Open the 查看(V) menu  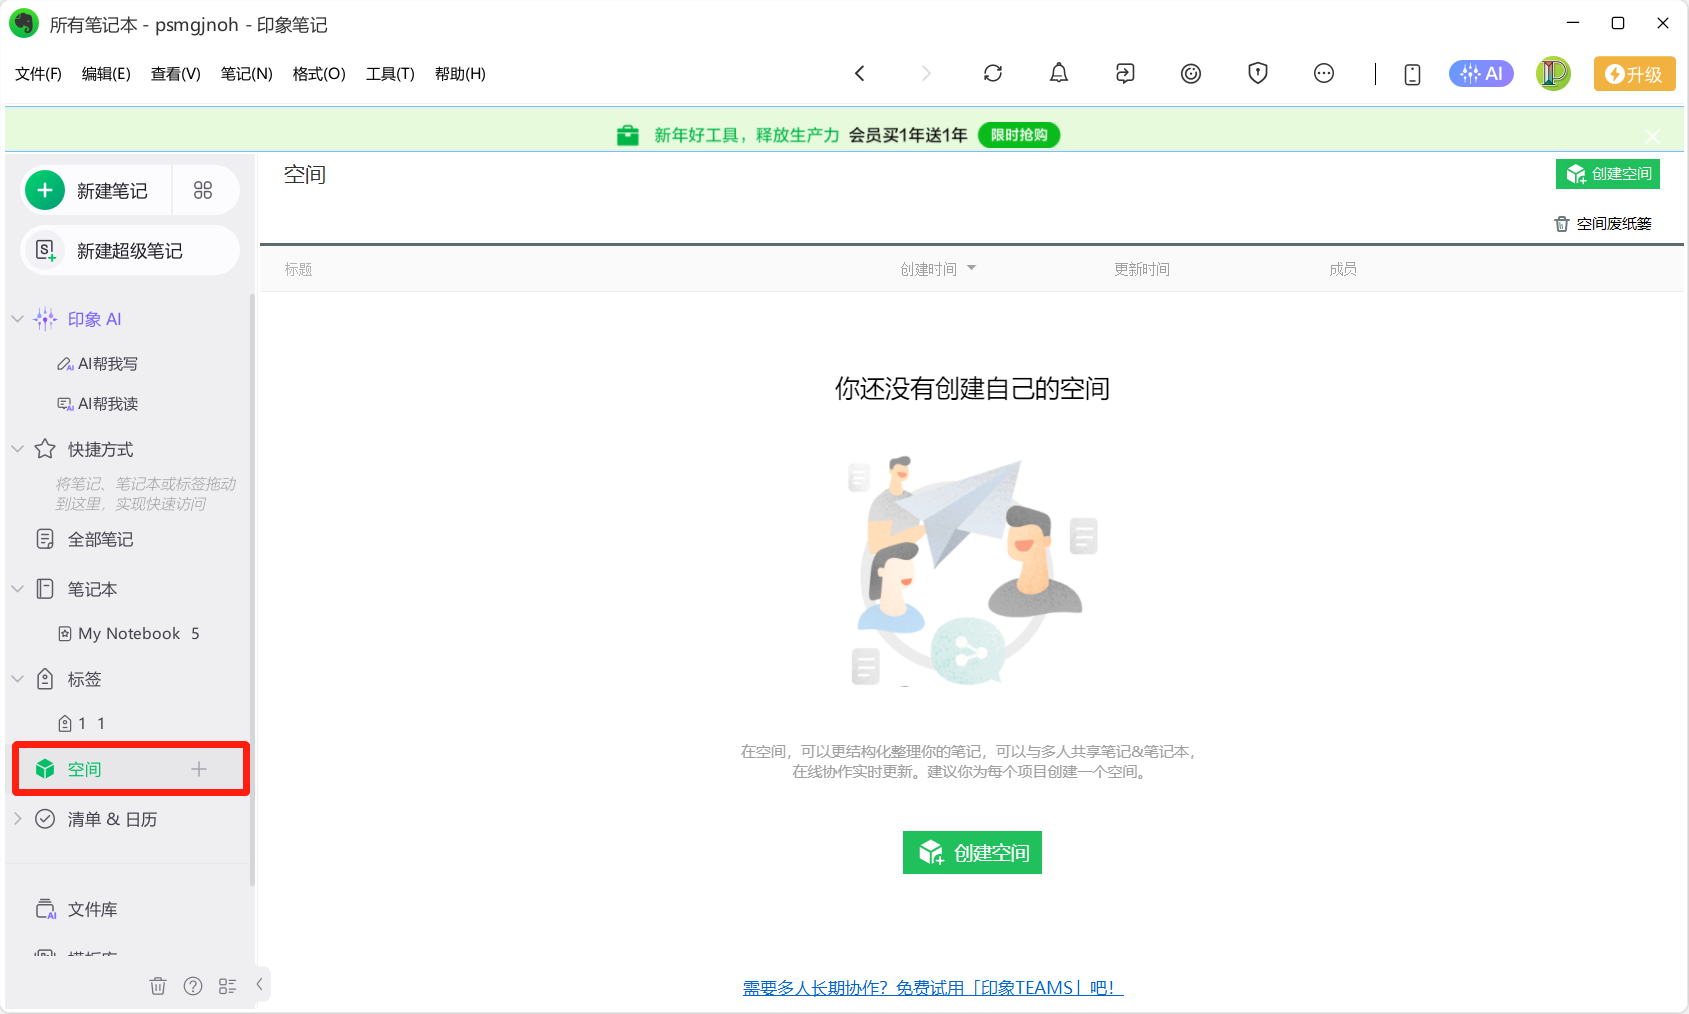(x=176, y=74)
